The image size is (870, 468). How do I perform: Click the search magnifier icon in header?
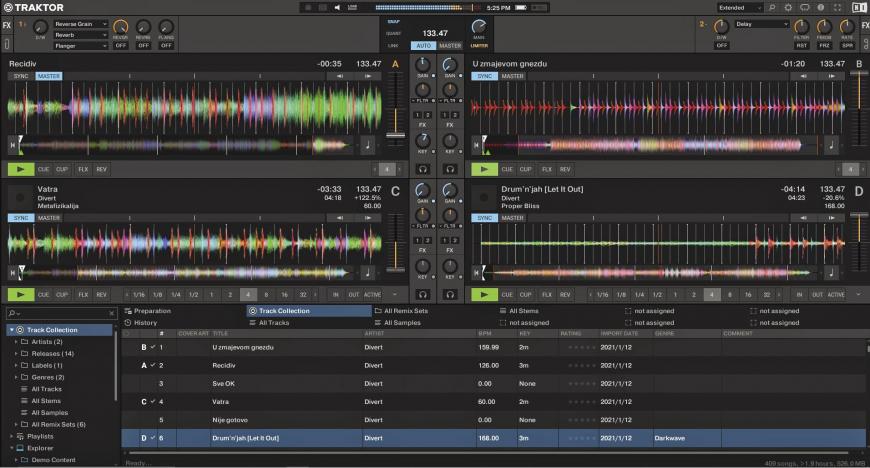tap(772, 8)
